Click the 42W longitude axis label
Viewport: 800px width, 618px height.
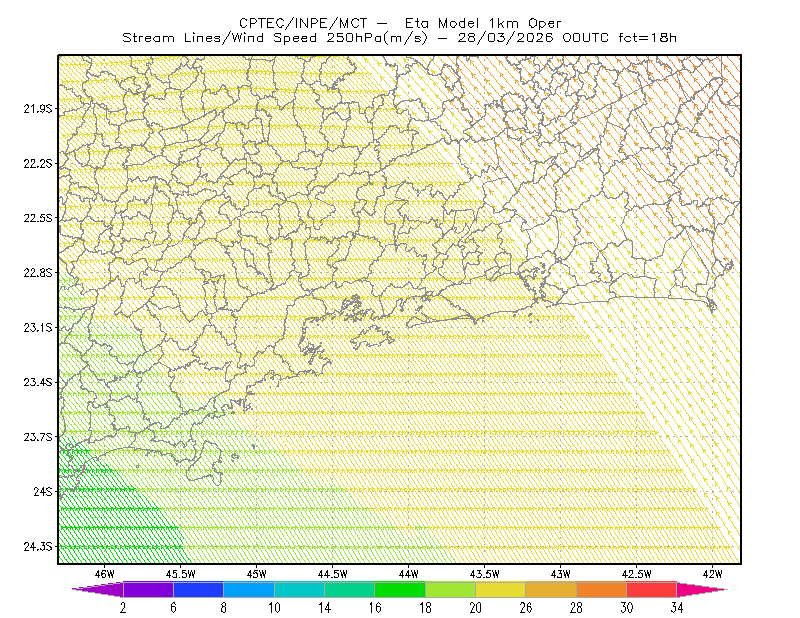click(713, 574)
